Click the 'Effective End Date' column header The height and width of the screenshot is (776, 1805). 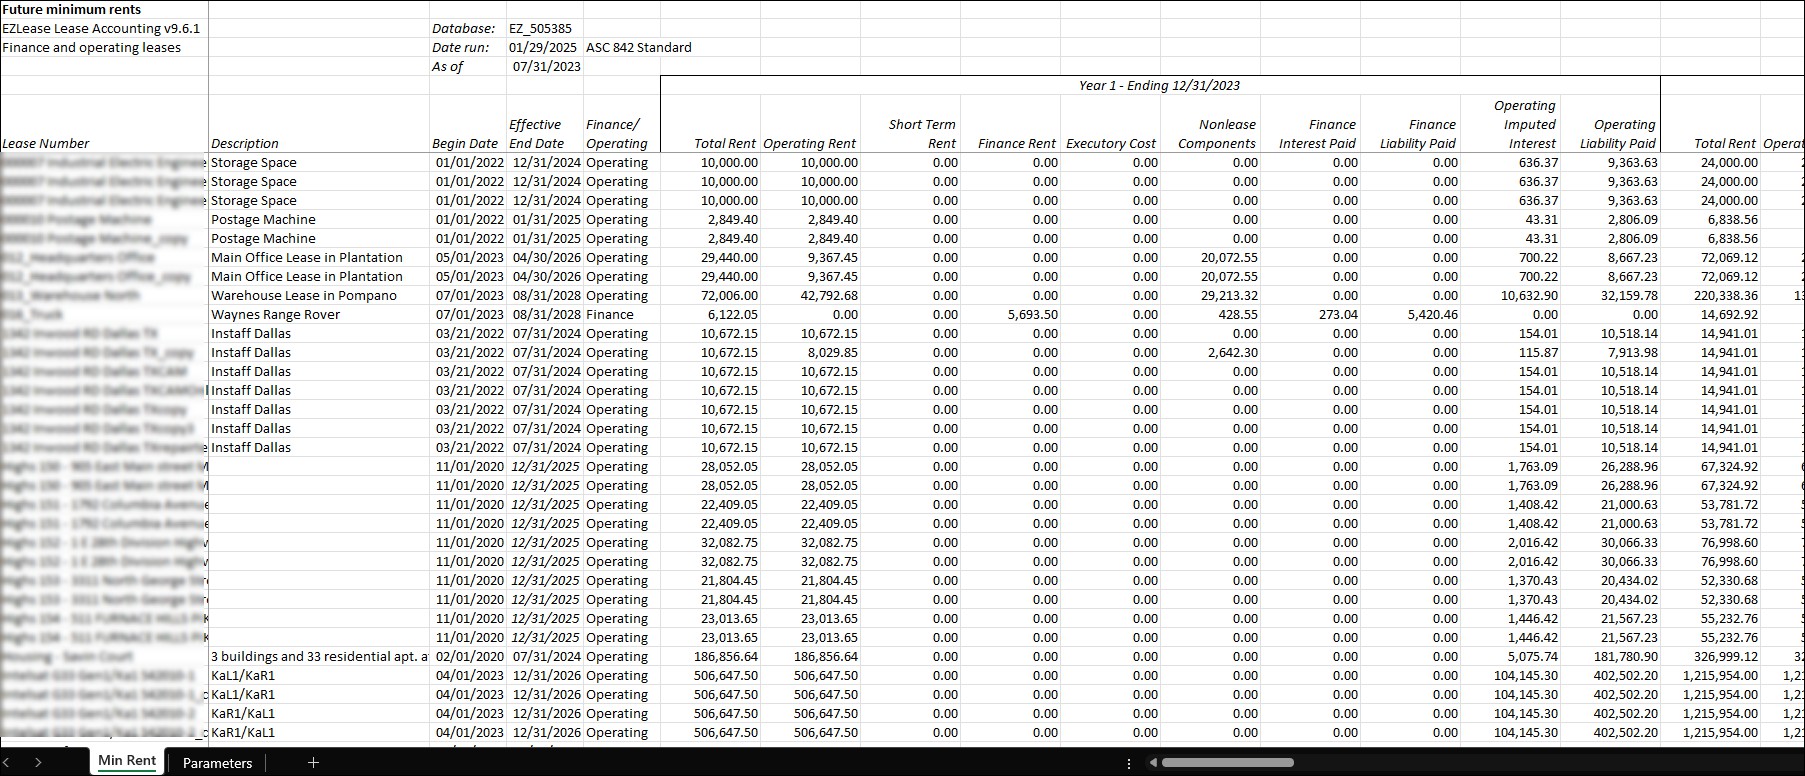(x=536, y=134)
